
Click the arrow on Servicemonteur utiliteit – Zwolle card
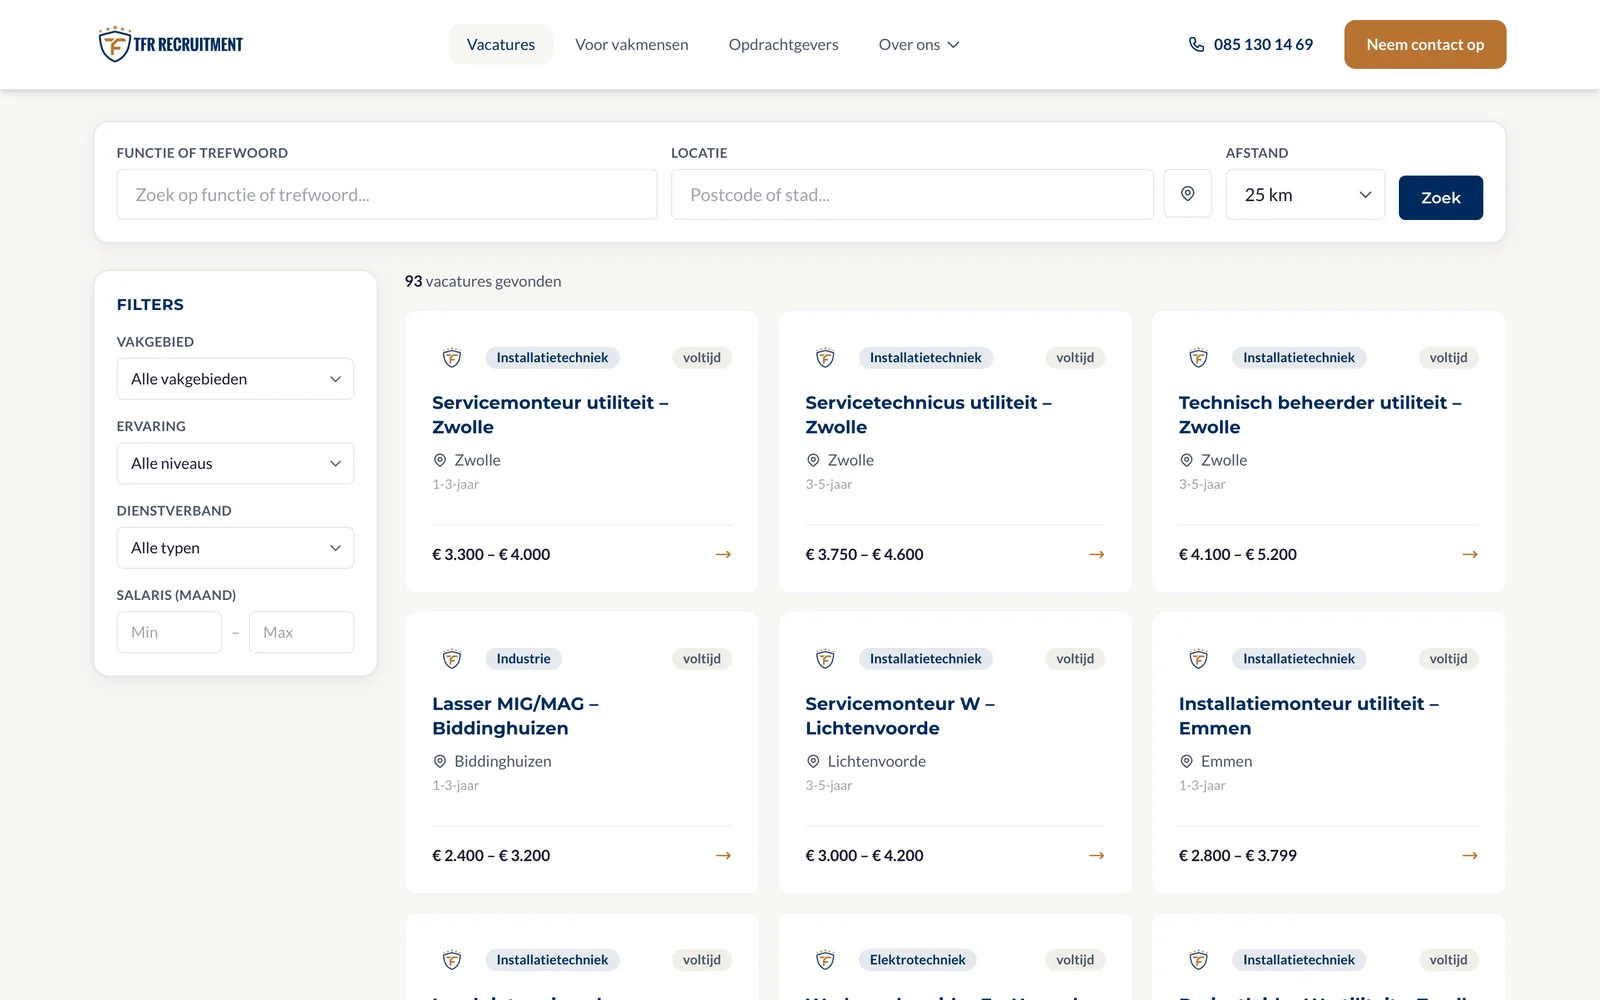pyautogui.click(x=723, y=554)
